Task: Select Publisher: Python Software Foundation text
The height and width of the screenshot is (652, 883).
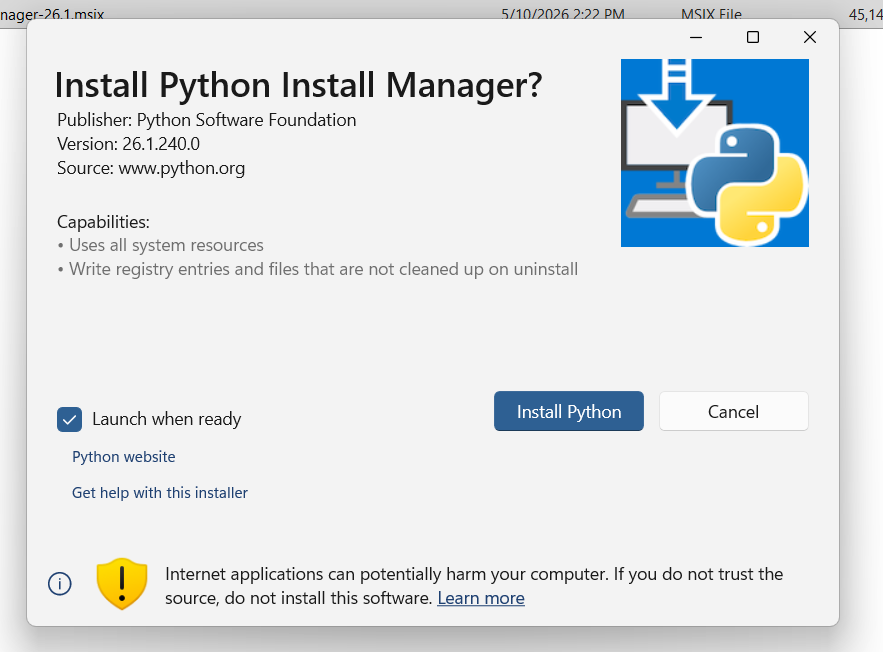Action: click(207, 120)
